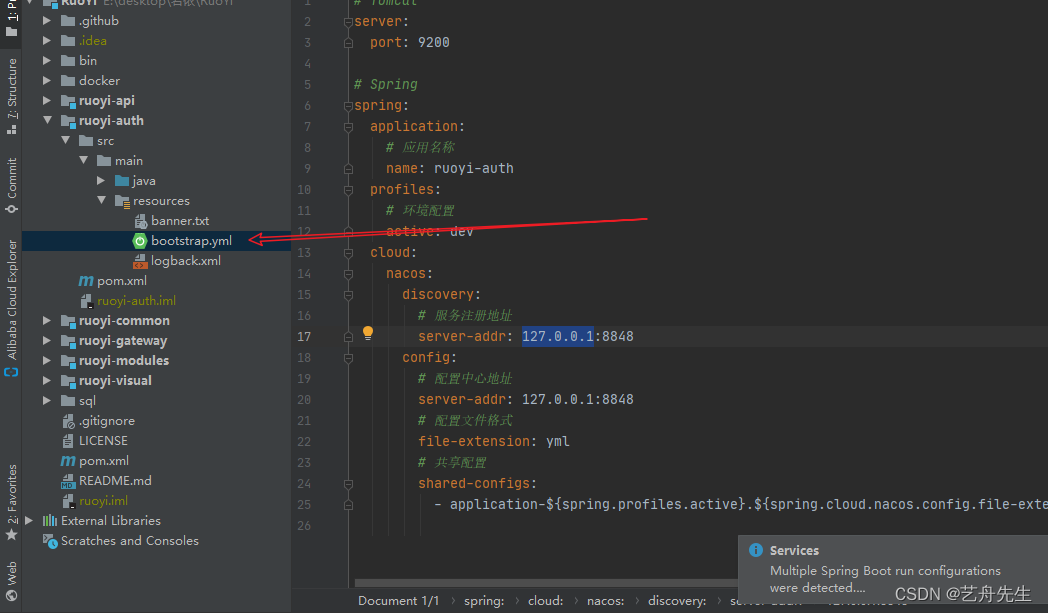Image resolution: width=1048 pixels, height=613 pixels.
Task: Click the yellow lightbulb intention icon
Action: click(x=367, y=333)
